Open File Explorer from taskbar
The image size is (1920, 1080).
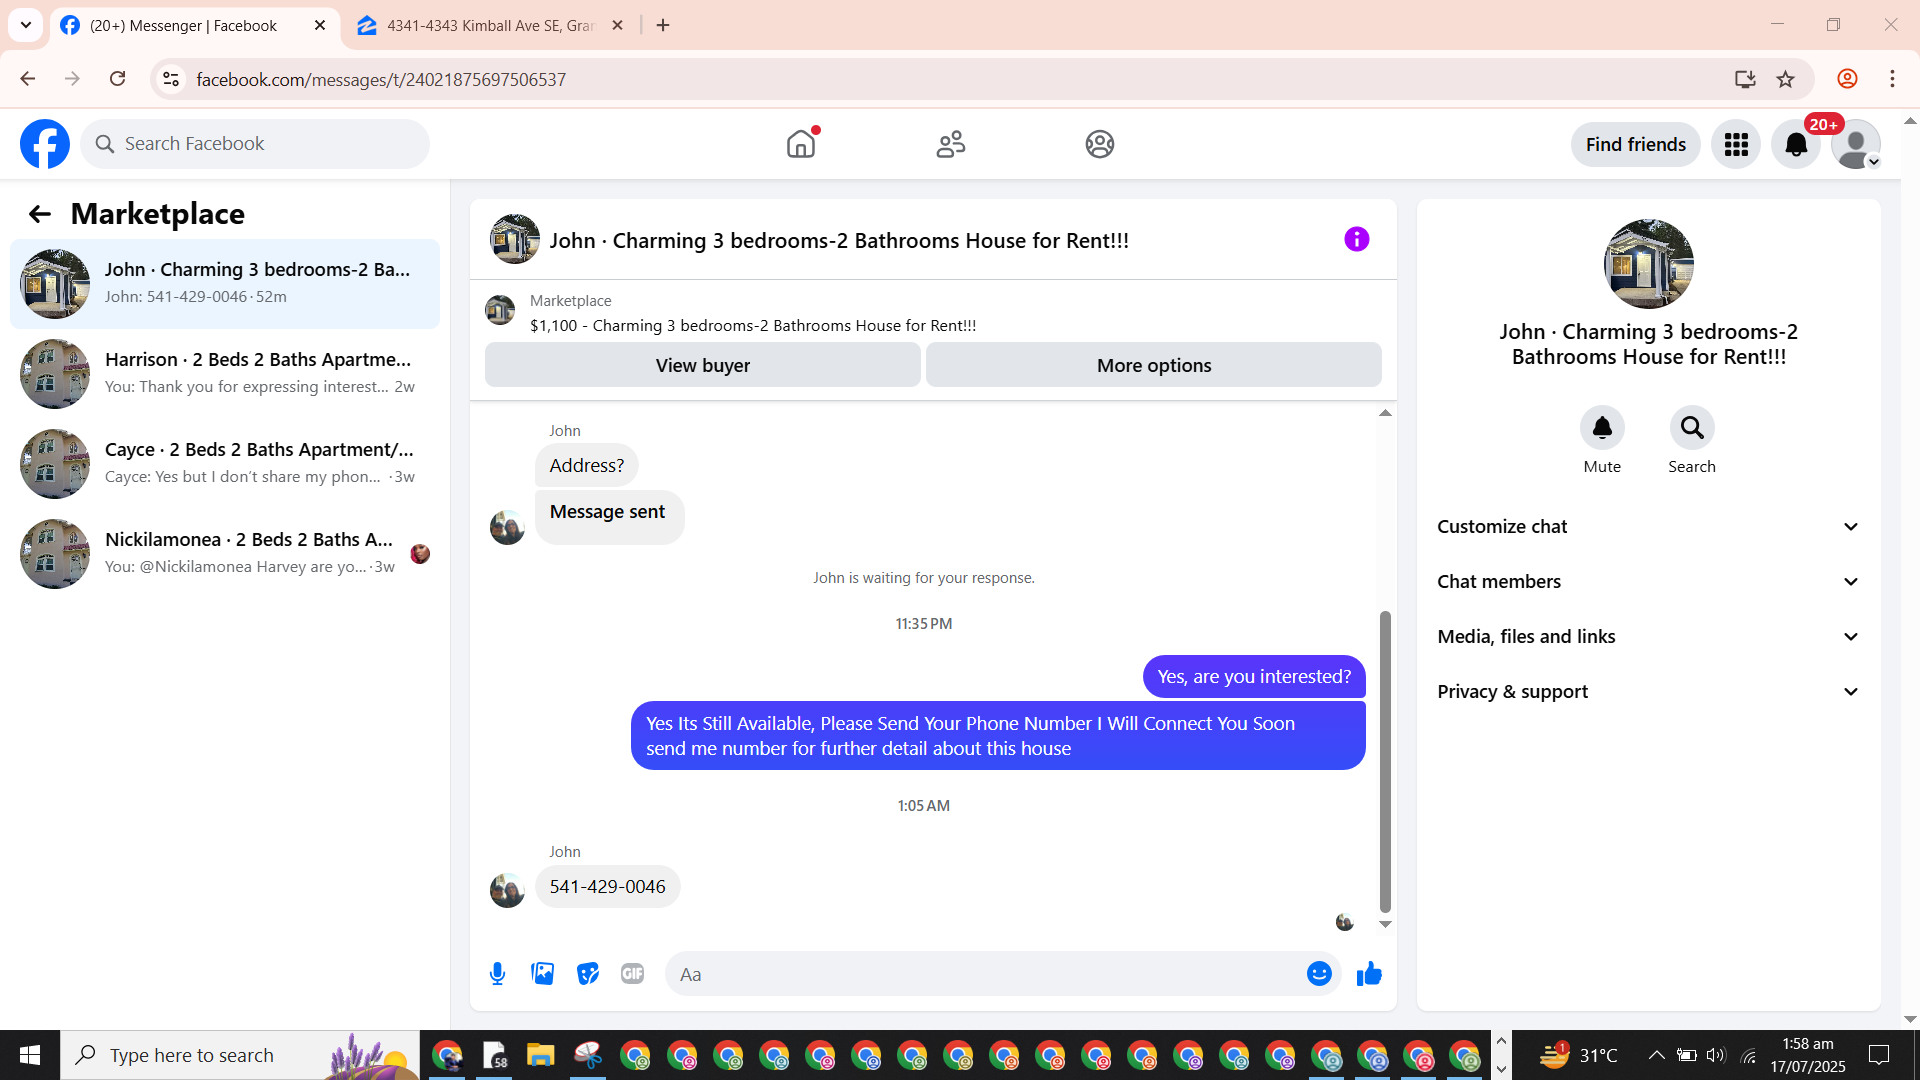(x=541, y=1055)
